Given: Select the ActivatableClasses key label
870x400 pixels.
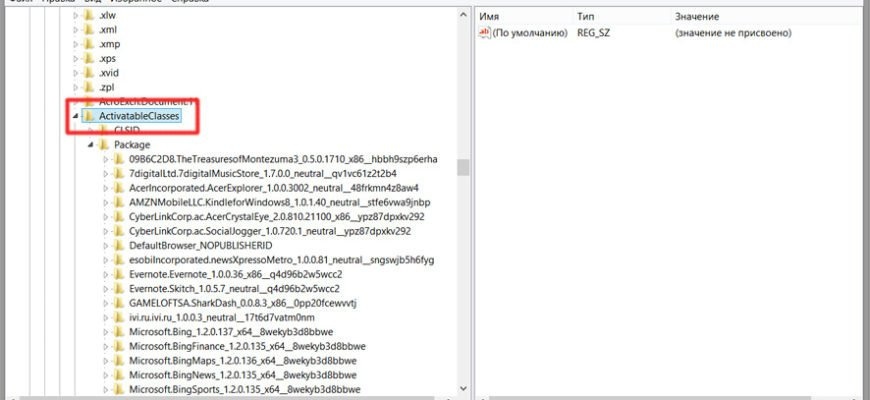Looking at the screenshot, I should (x=139, y=116).
